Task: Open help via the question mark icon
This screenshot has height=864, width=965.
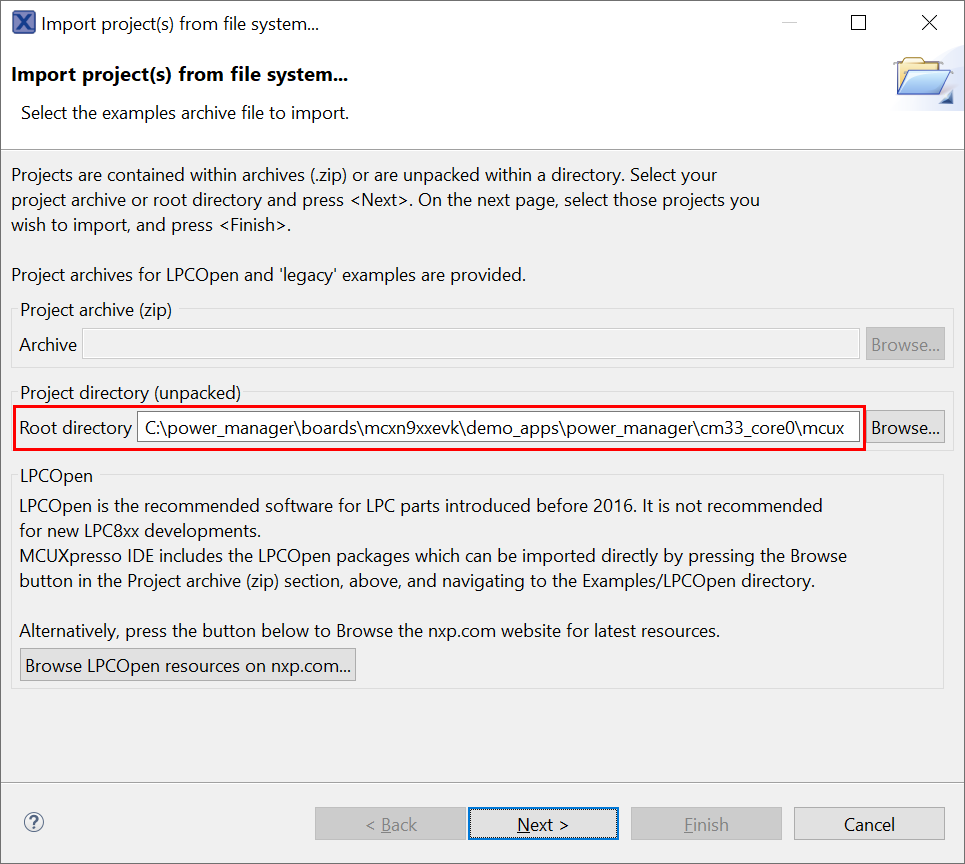Action: [x=34, y=823]
